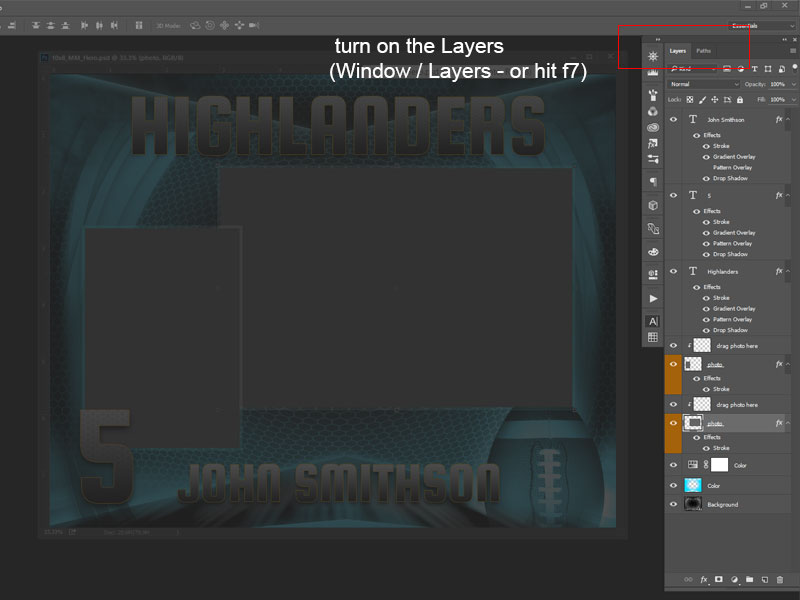
Task: Filter layers by shape layers icon
Action: (768, 69)
